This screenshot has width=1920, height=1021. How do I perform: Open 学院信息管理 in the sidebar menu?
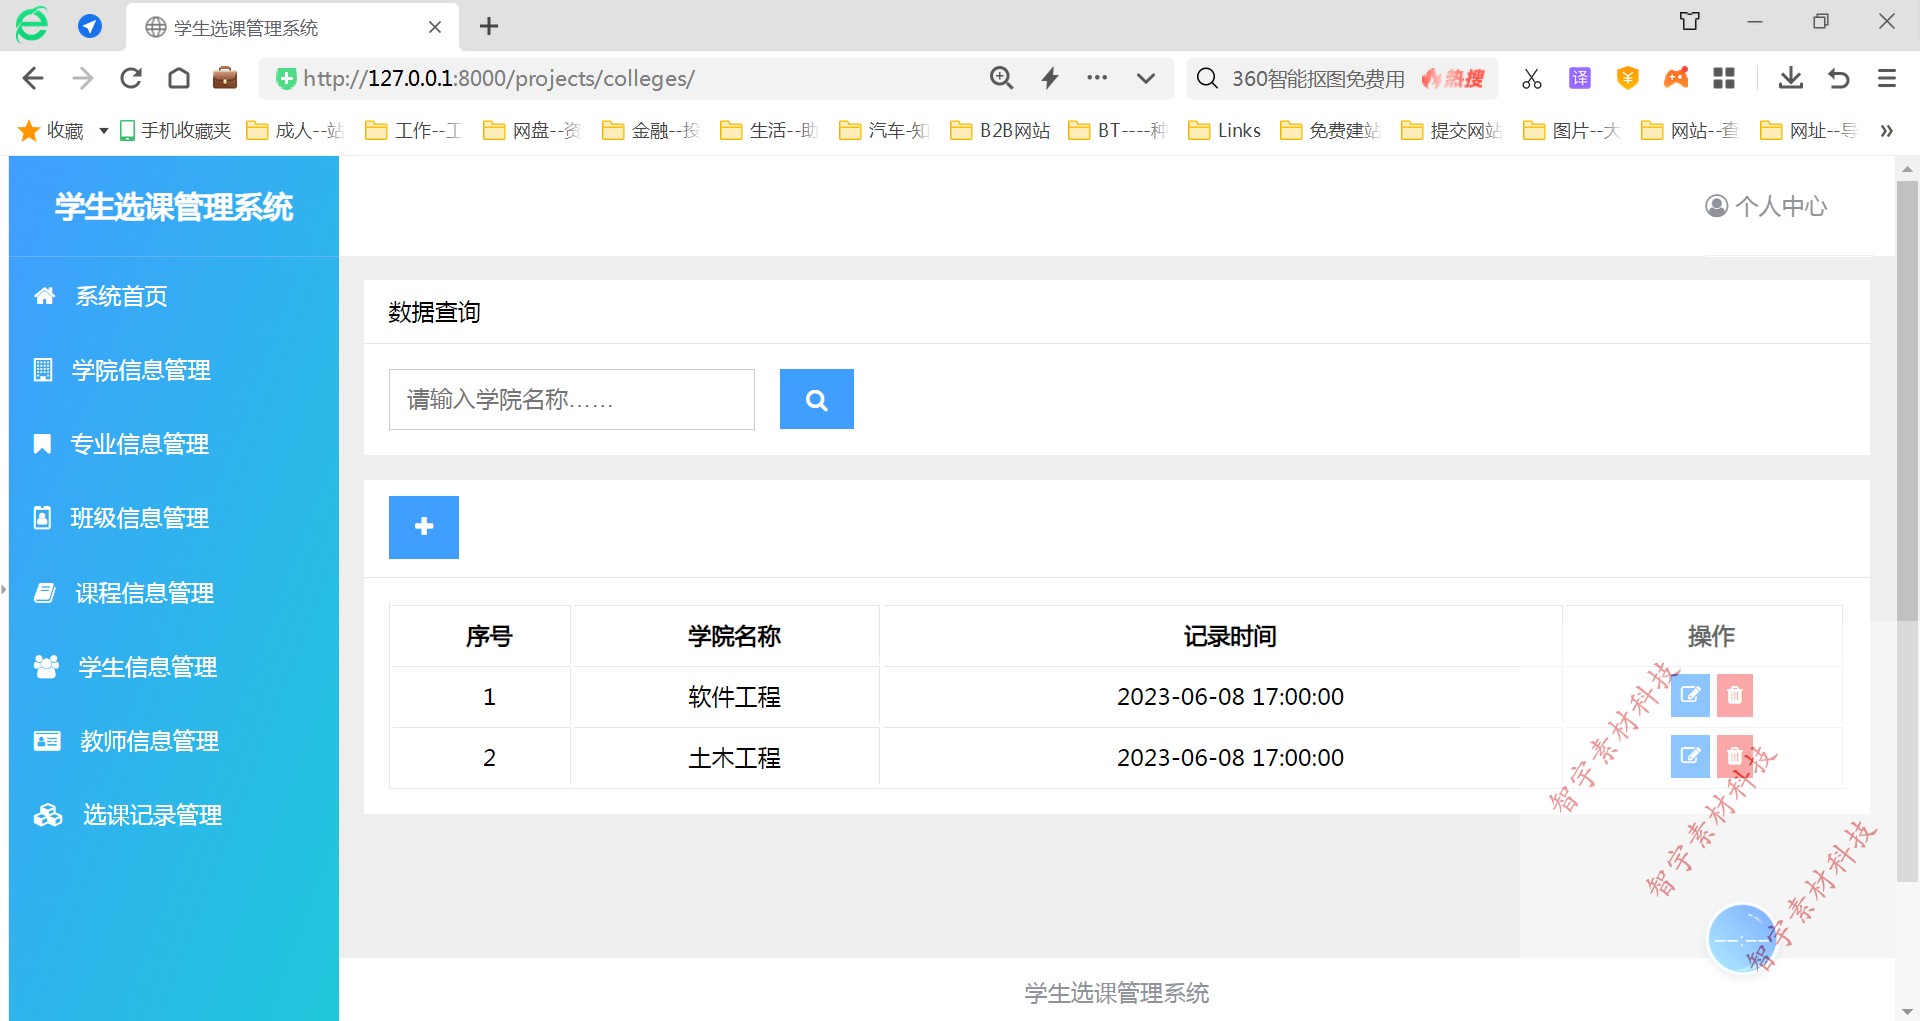click(141, 370)
